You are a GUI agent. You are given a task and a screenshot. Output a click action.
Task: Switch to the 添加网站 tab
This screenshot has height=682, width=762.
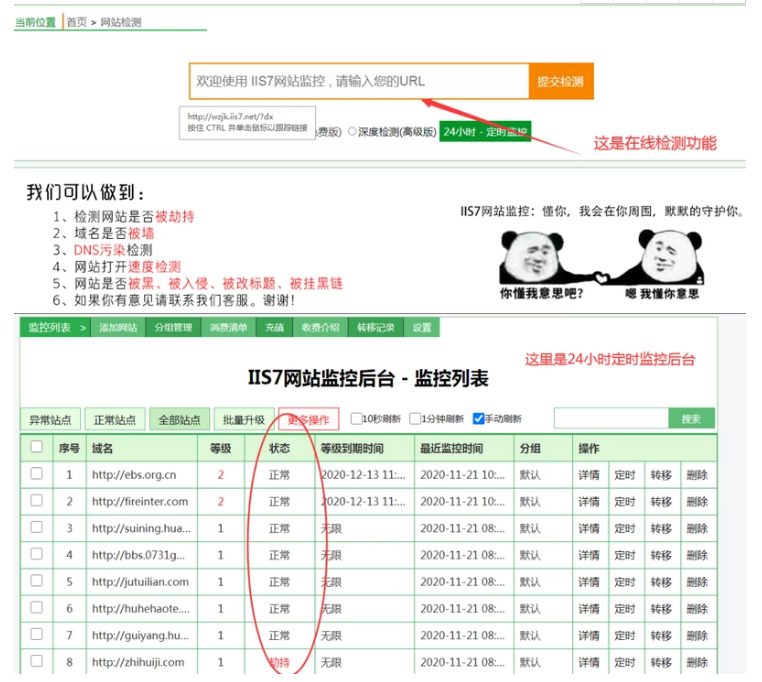(x=118, y=327)
